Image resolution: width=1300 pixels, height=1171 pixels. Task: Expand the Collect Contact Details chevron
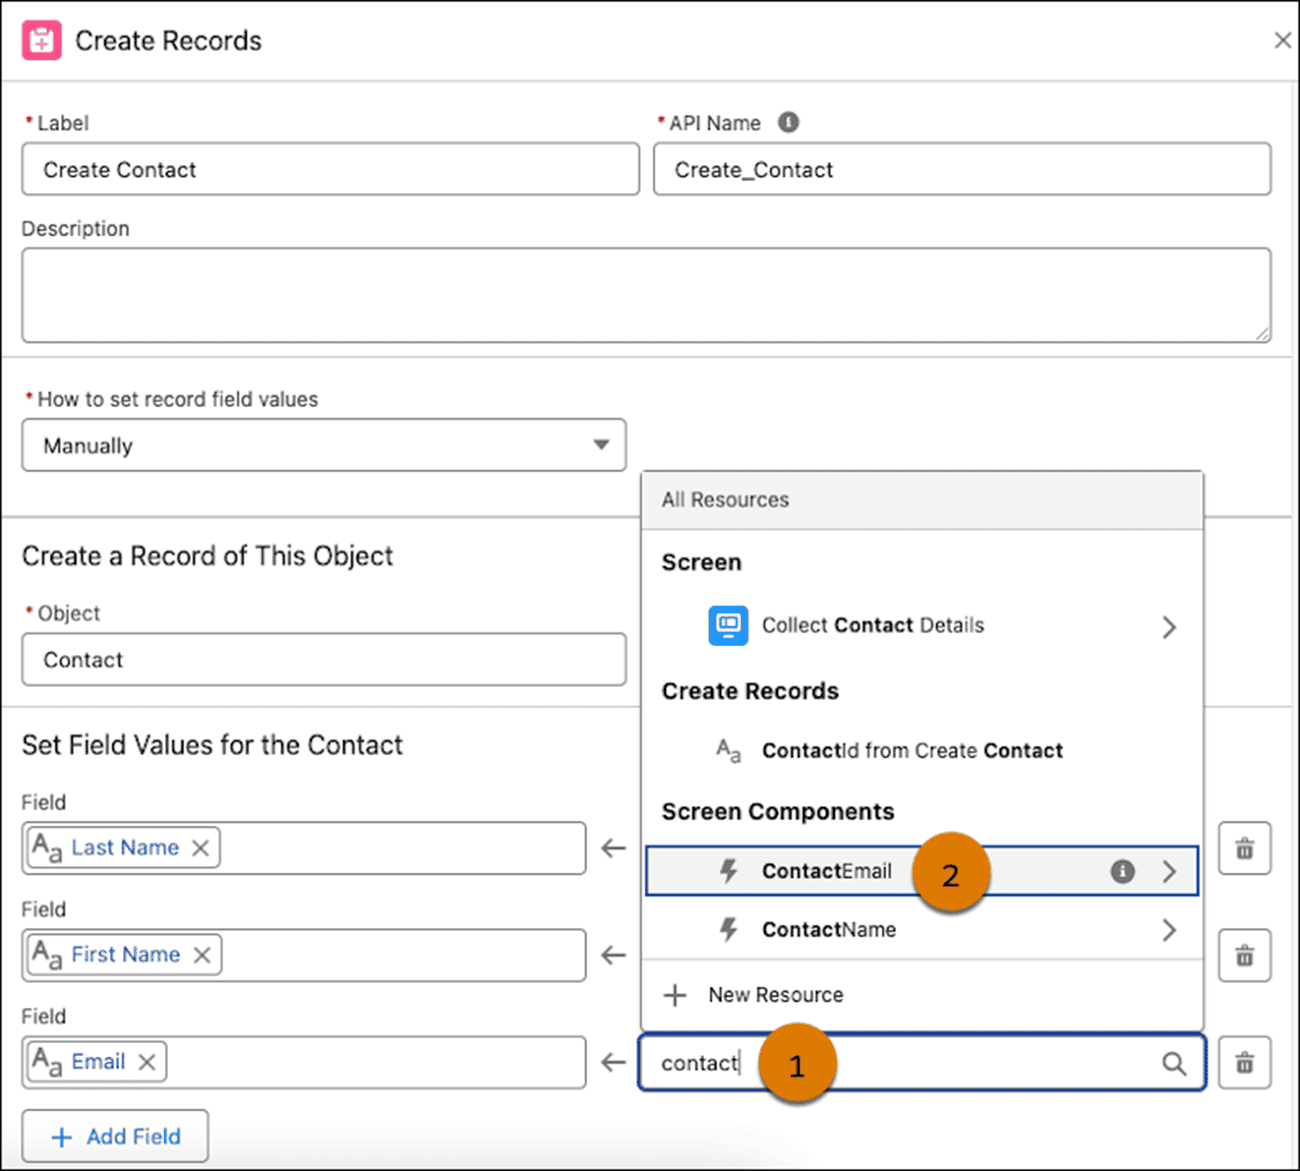[x=1169, y=627]
